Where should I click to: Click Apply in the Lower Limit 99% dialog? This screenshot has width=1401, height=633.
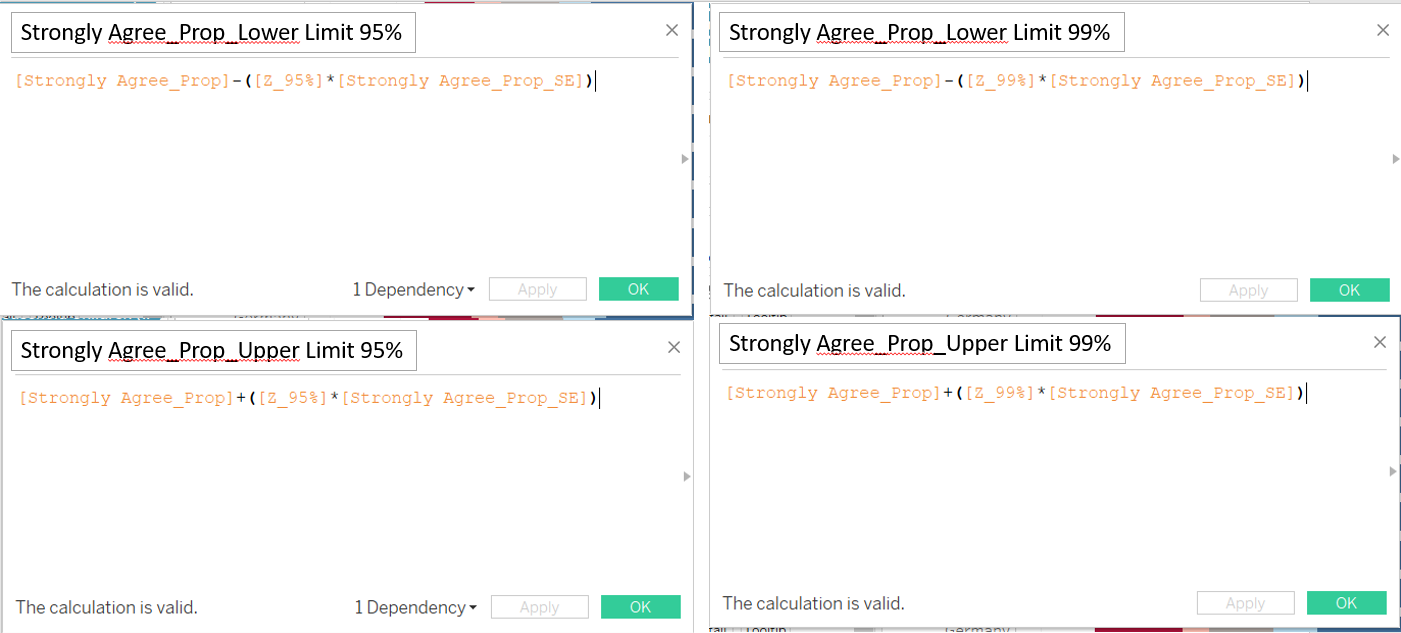1248,290
